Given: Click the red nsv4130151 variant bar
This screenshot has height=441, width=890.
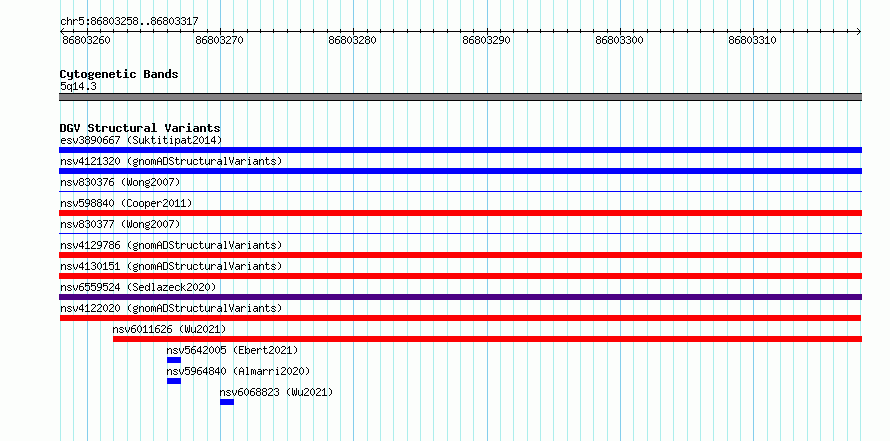Looking at the screenshot, I should [x=460, y=276].
